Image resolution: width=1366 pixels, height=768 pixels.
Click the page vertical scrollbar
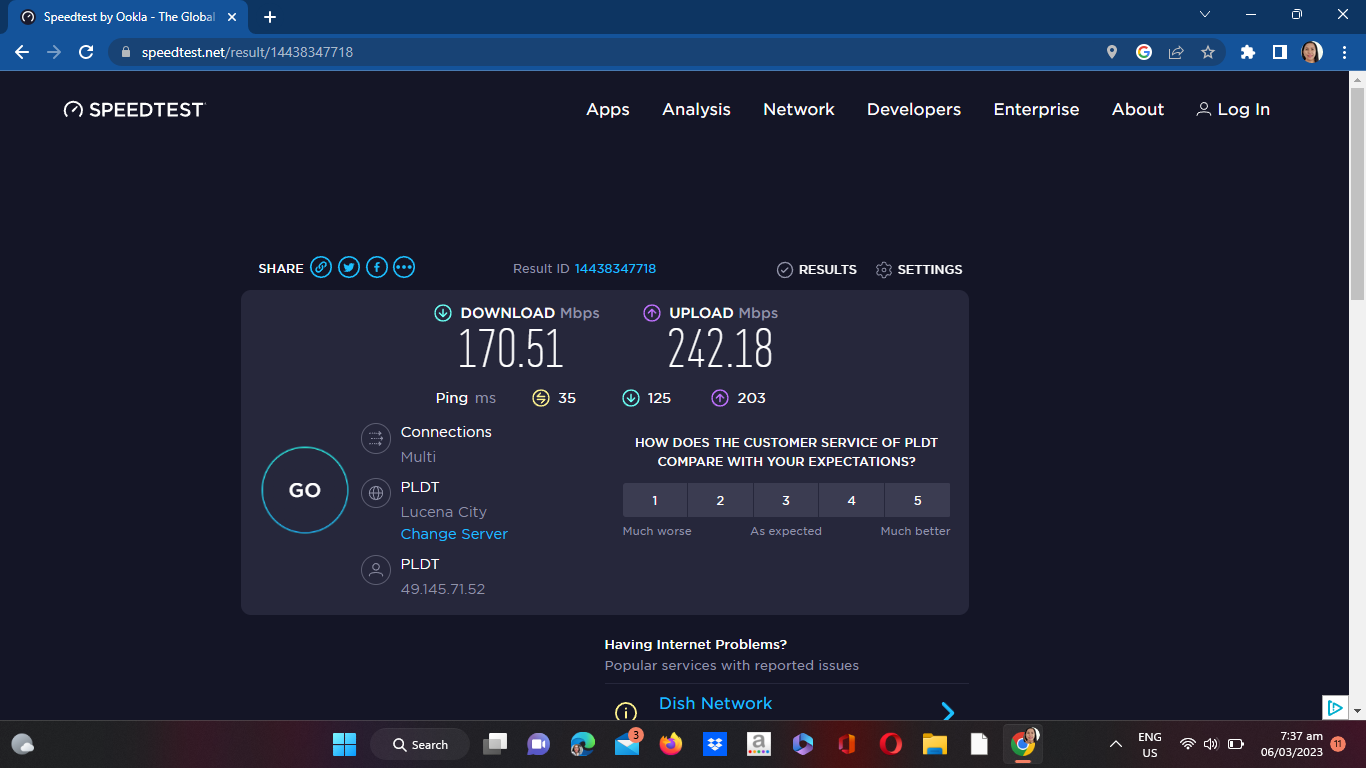(x=1357, y=195)
